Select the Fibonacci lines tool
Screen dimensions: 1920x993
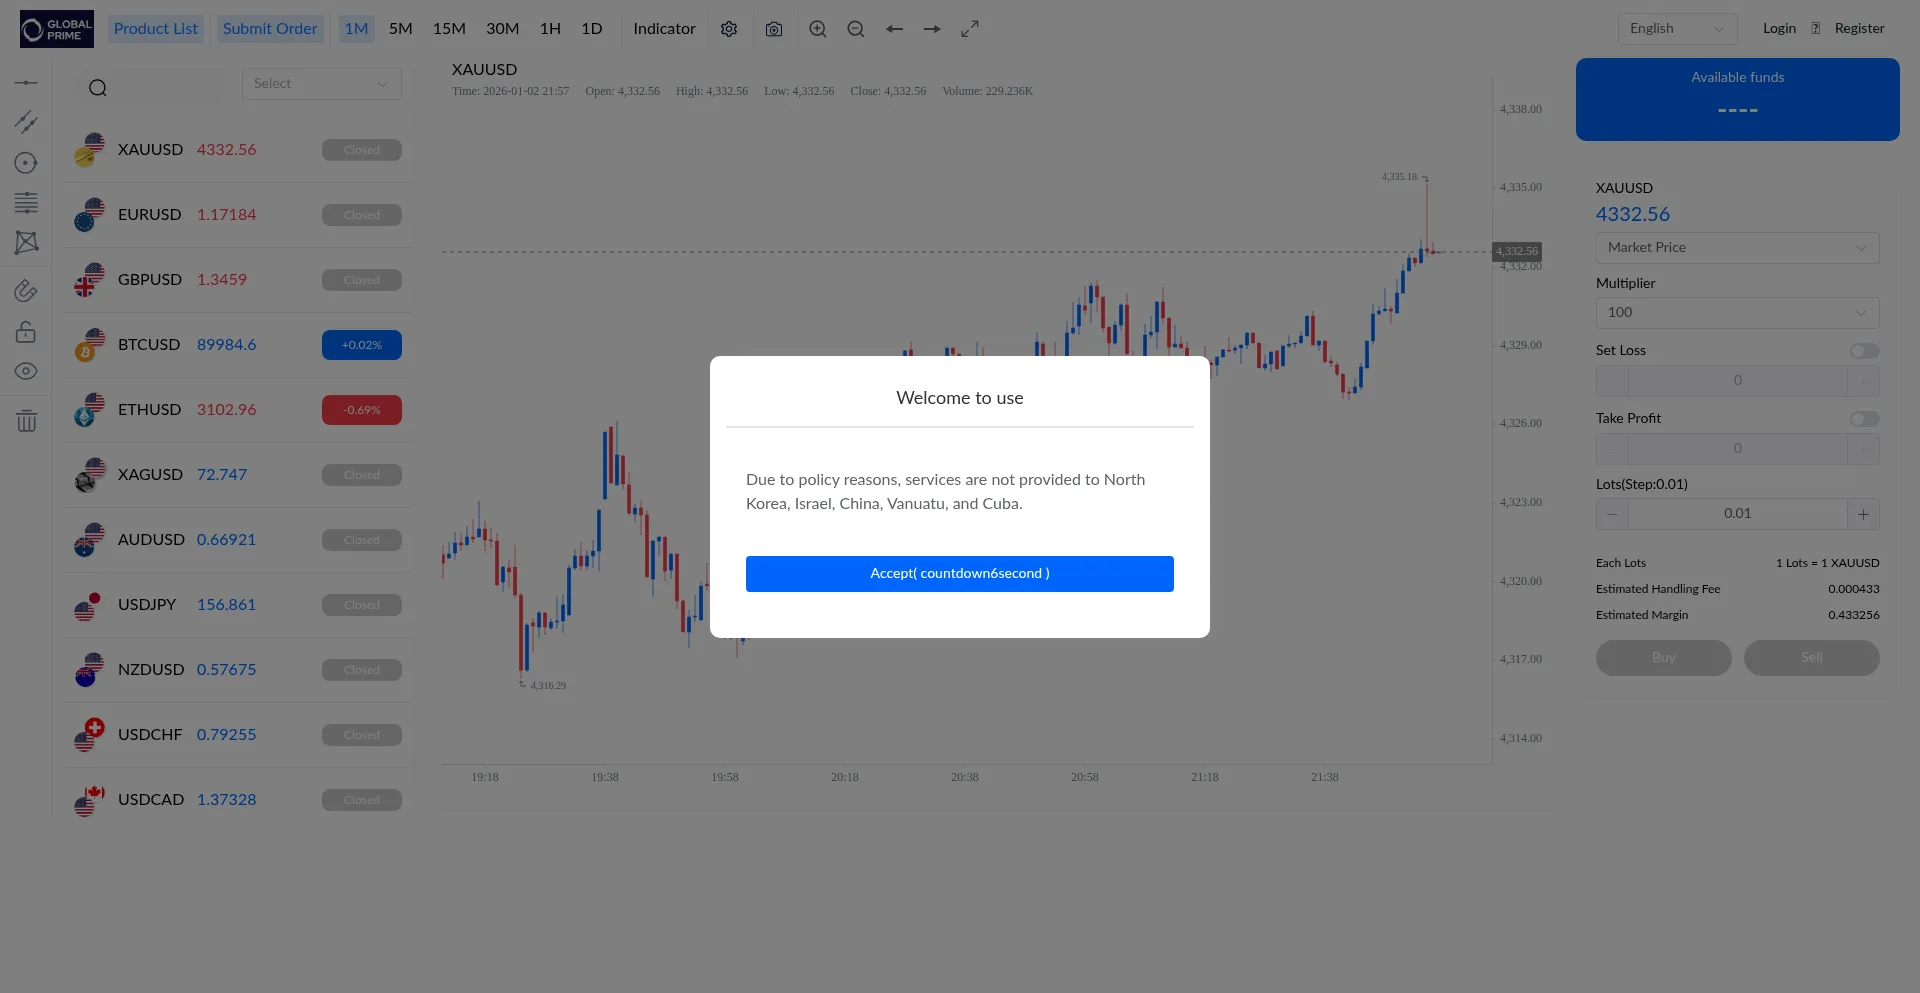point(26,203)
